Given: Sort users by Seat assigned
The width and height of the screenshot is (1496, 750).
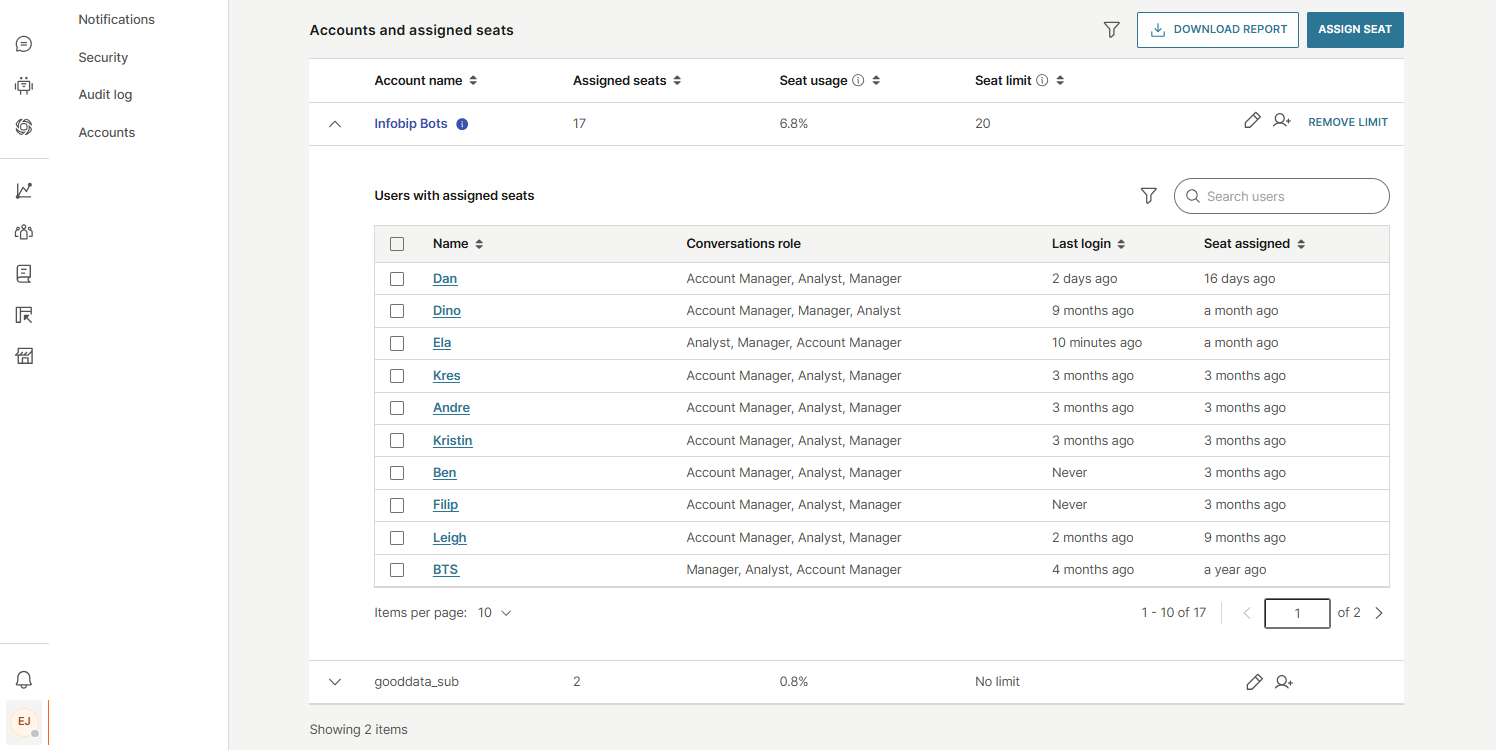Looking at the screenshot, I should click(1301, 244).
